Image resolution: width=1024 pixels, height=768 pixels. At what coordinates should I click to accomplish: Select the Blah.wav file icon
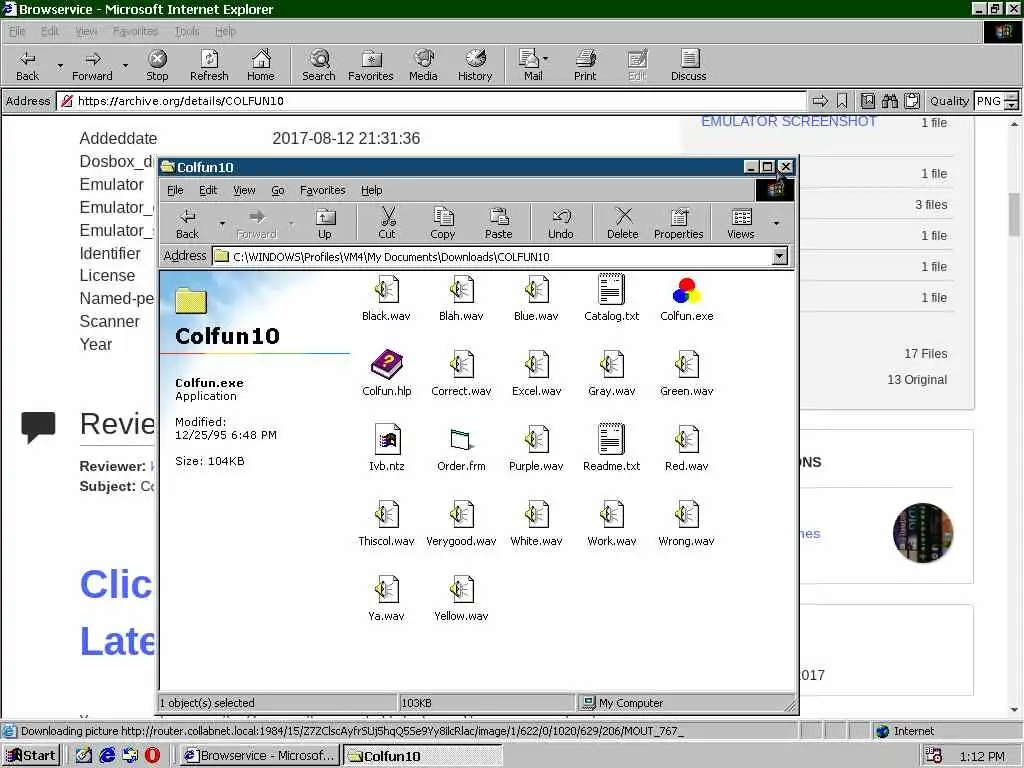click(x=461, y=298)
